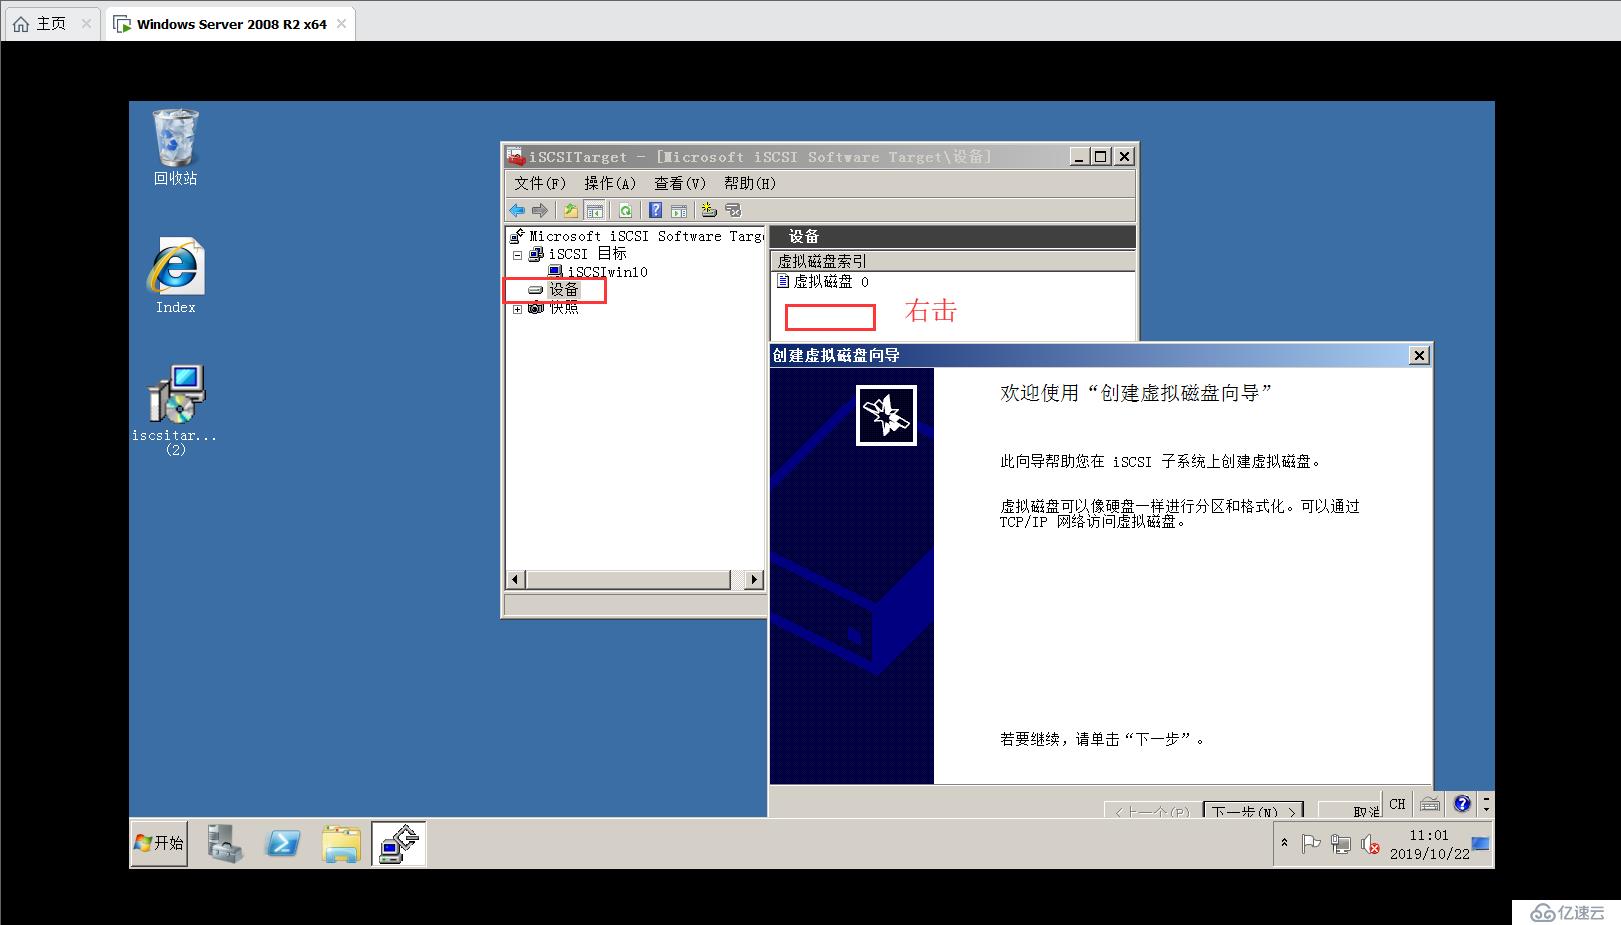This screenshot has width=1621, height=925.
Task: Click the disk import toolbar icon with X
Action: point(733,210)
